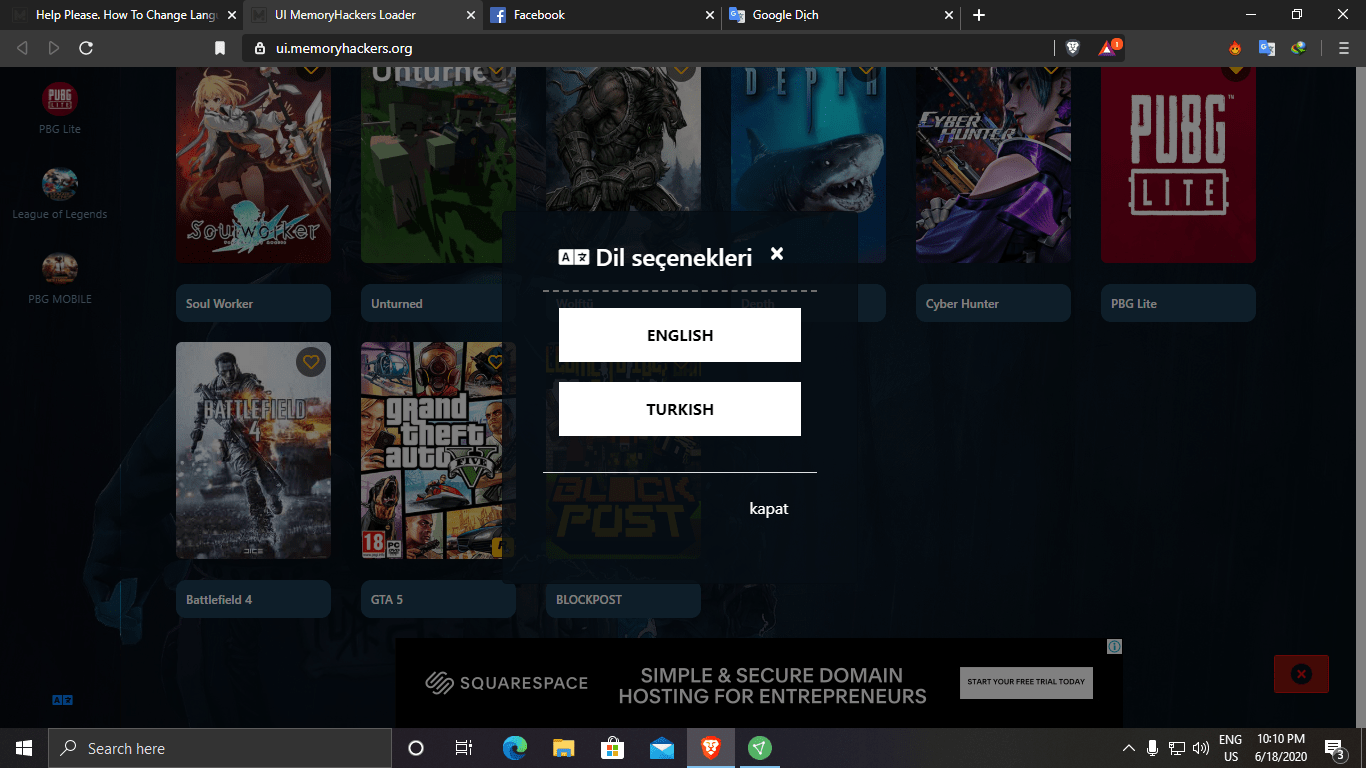
Task: Open the PUBG Lite sidebar icon
Action: tap(60, 99)
